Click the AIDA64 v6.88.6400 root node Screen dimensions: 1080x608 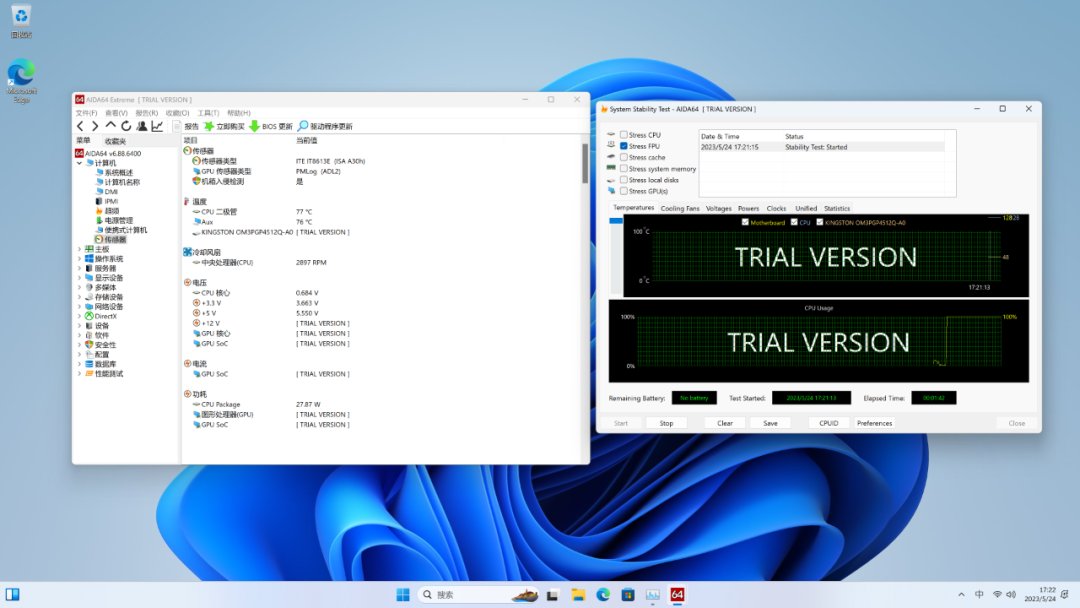[112, 153]
